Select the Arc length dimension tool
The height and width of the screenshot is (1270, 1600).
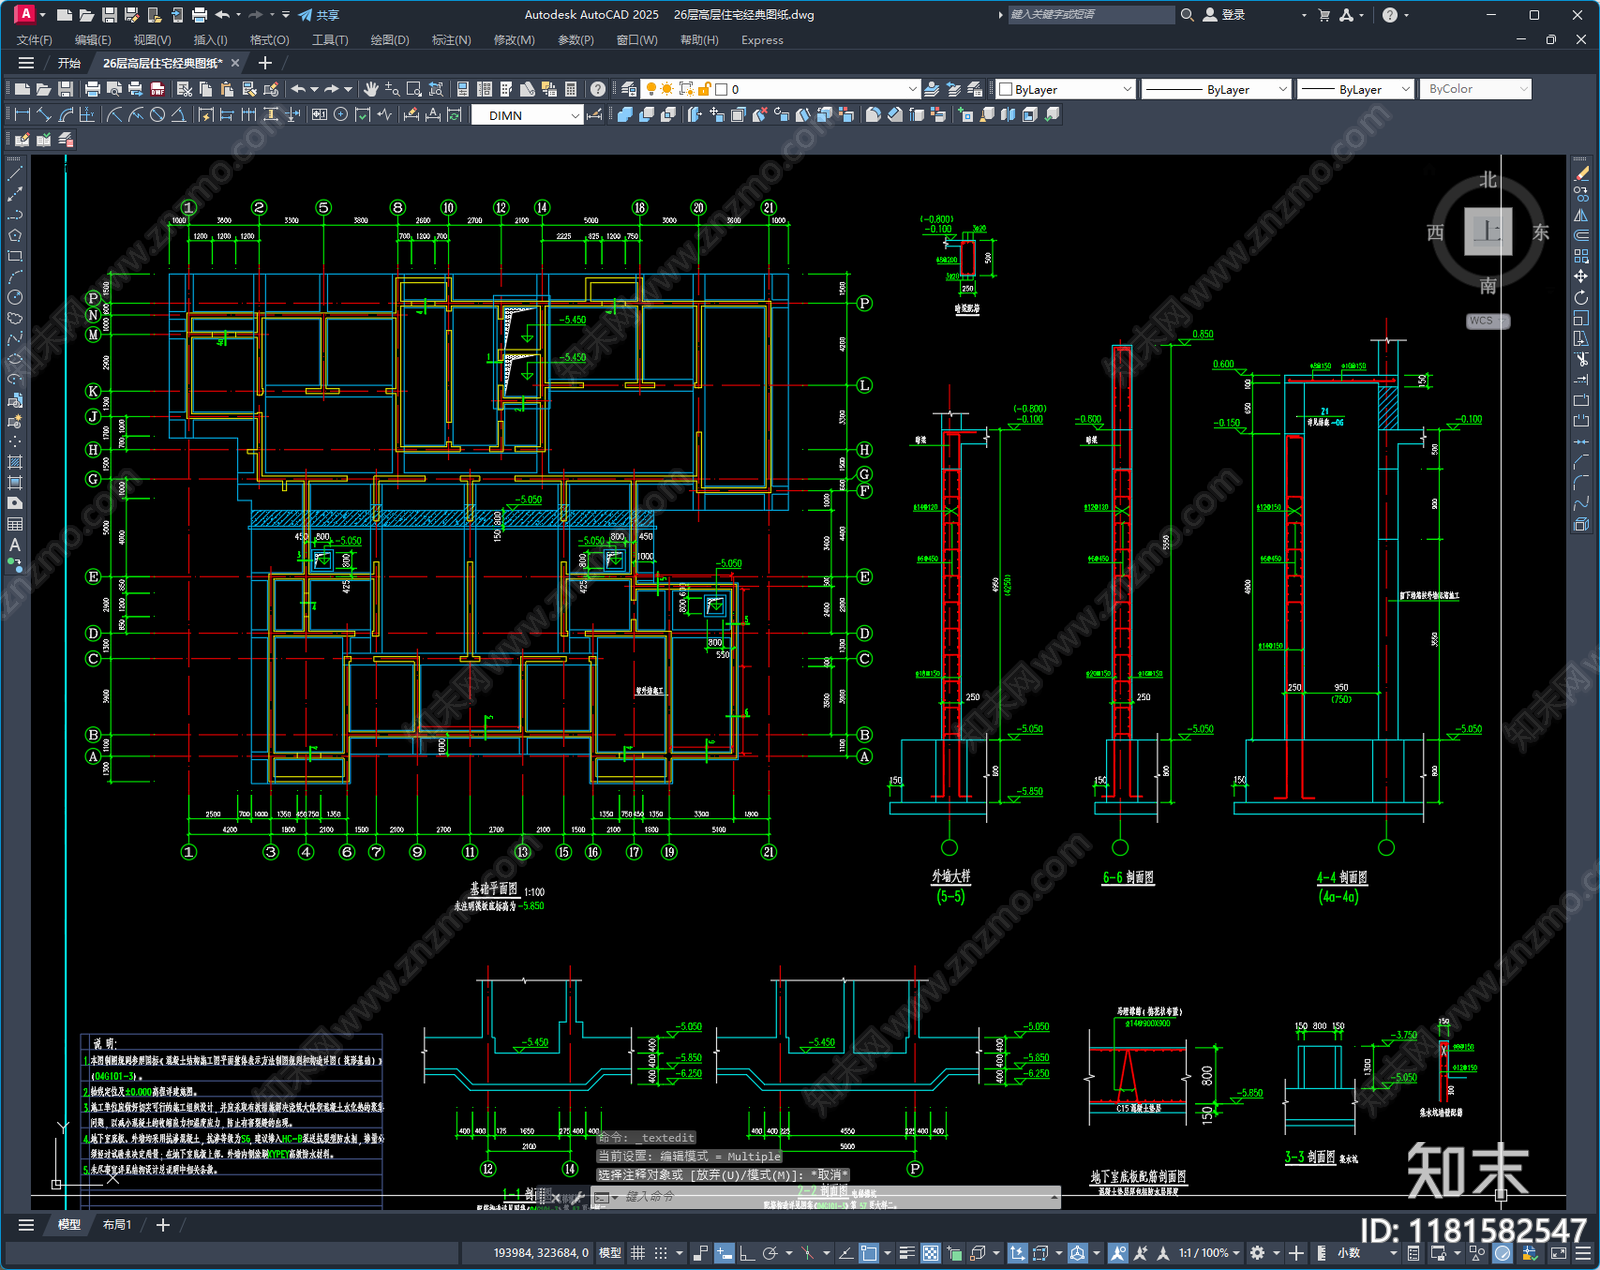click(x=66, y=115)
